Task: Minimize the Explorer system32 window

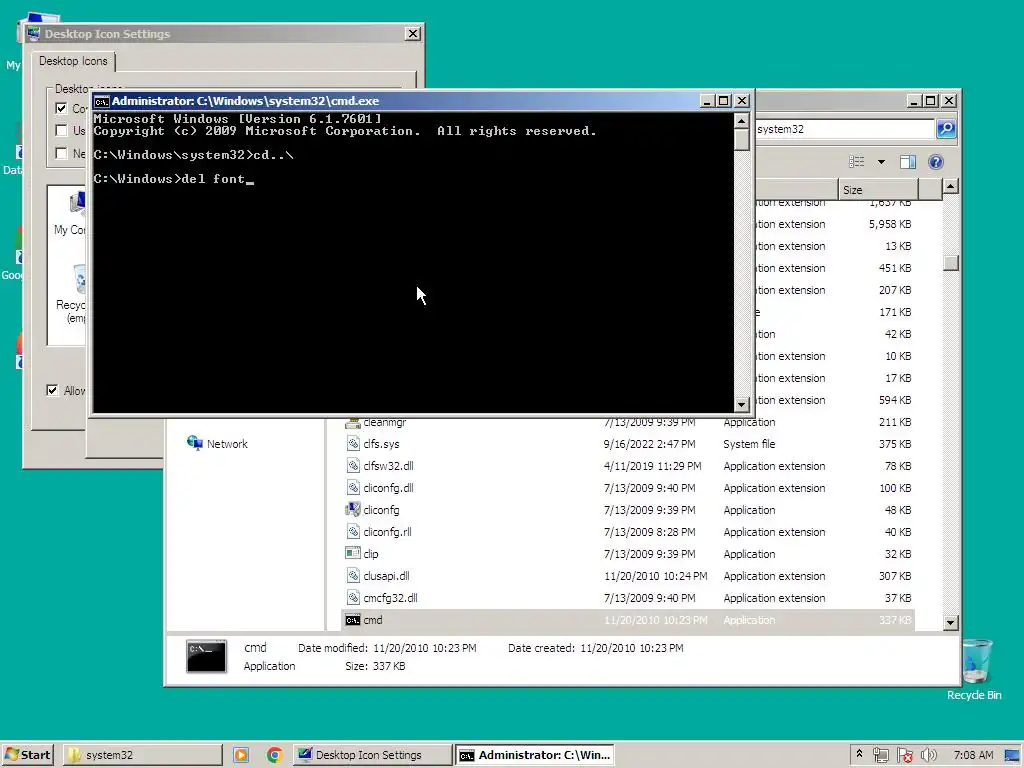Action: [x=914, y=101]
